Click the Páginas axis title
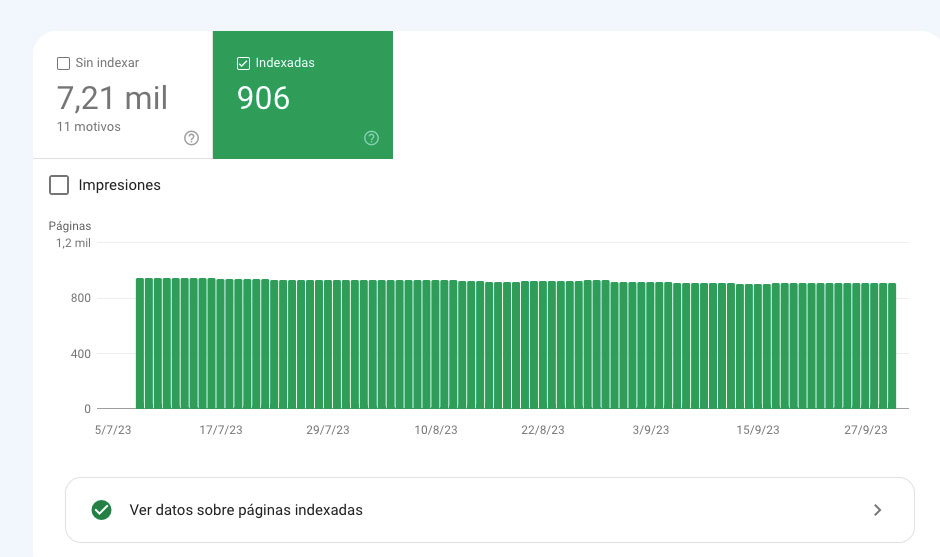The image size is (940, 557). [70, 226]
